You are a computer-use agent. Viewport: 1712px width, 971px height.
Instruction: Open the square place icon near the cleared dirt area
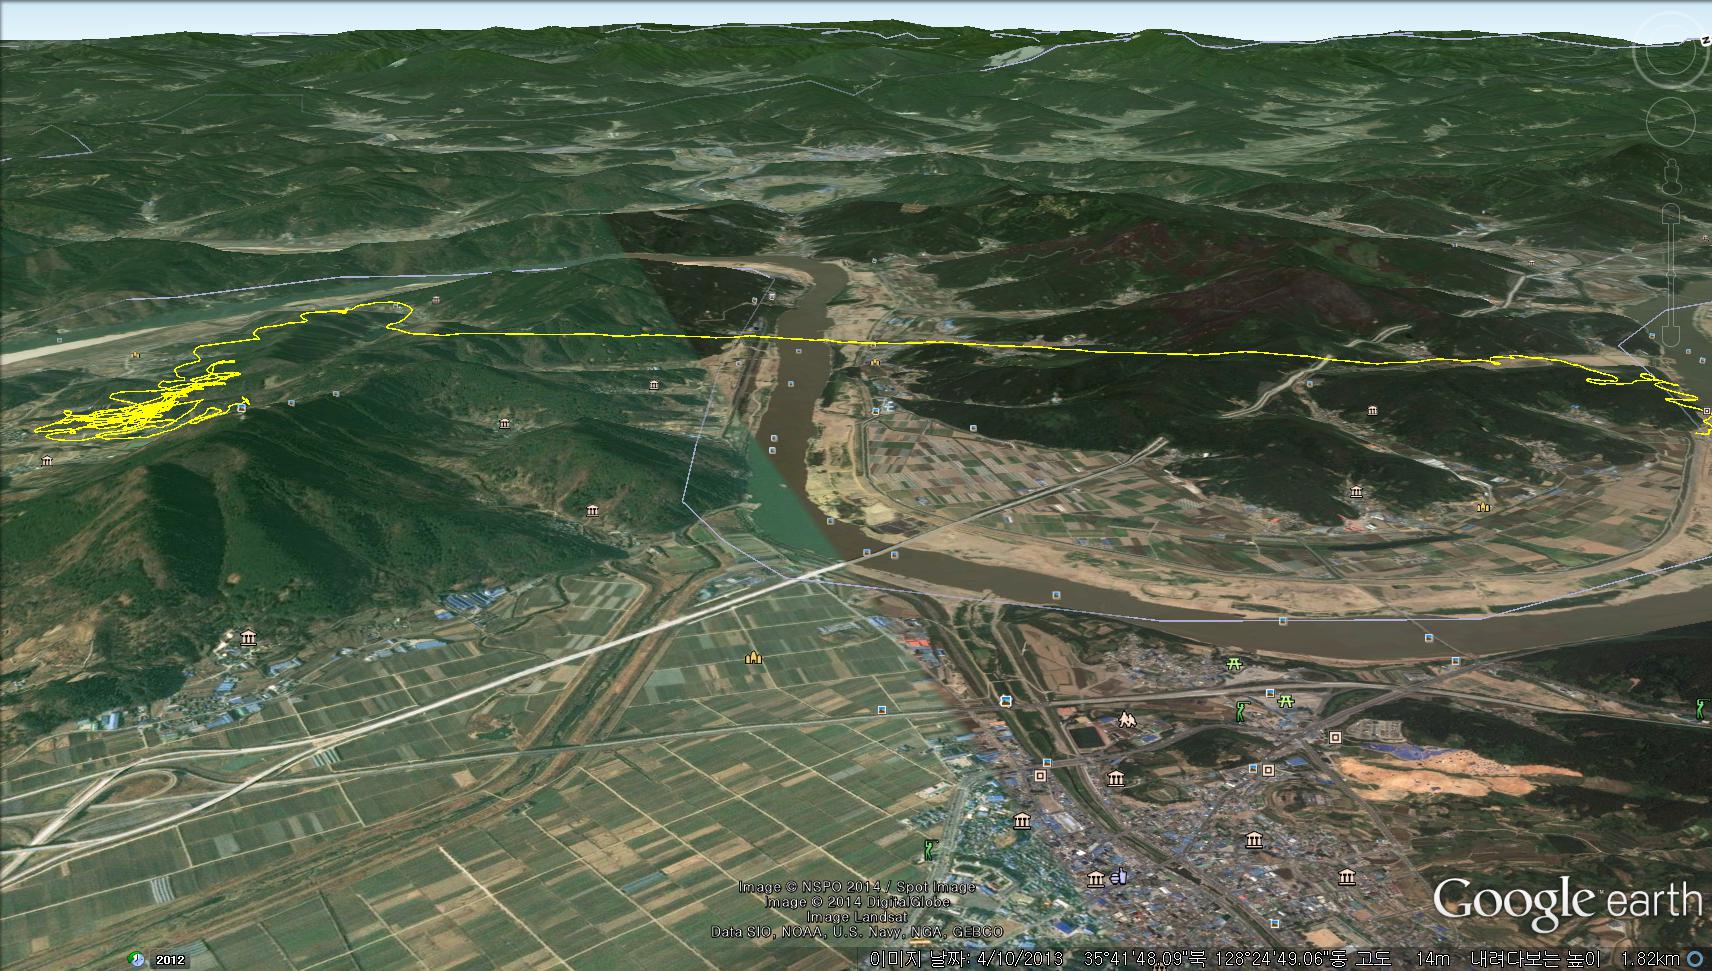pos(1335,737)
